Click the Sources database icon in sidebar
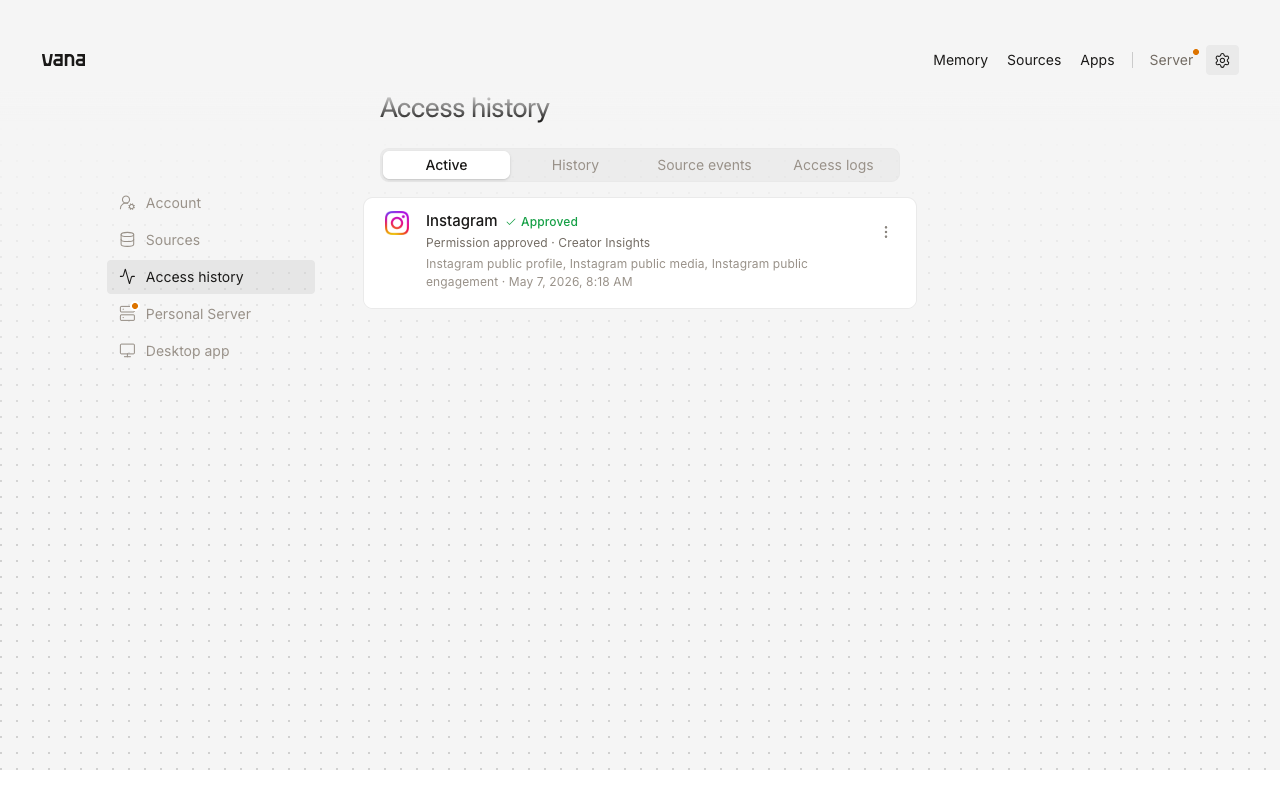This screenshot has width=1280, height=800. [x=127, y=240]
